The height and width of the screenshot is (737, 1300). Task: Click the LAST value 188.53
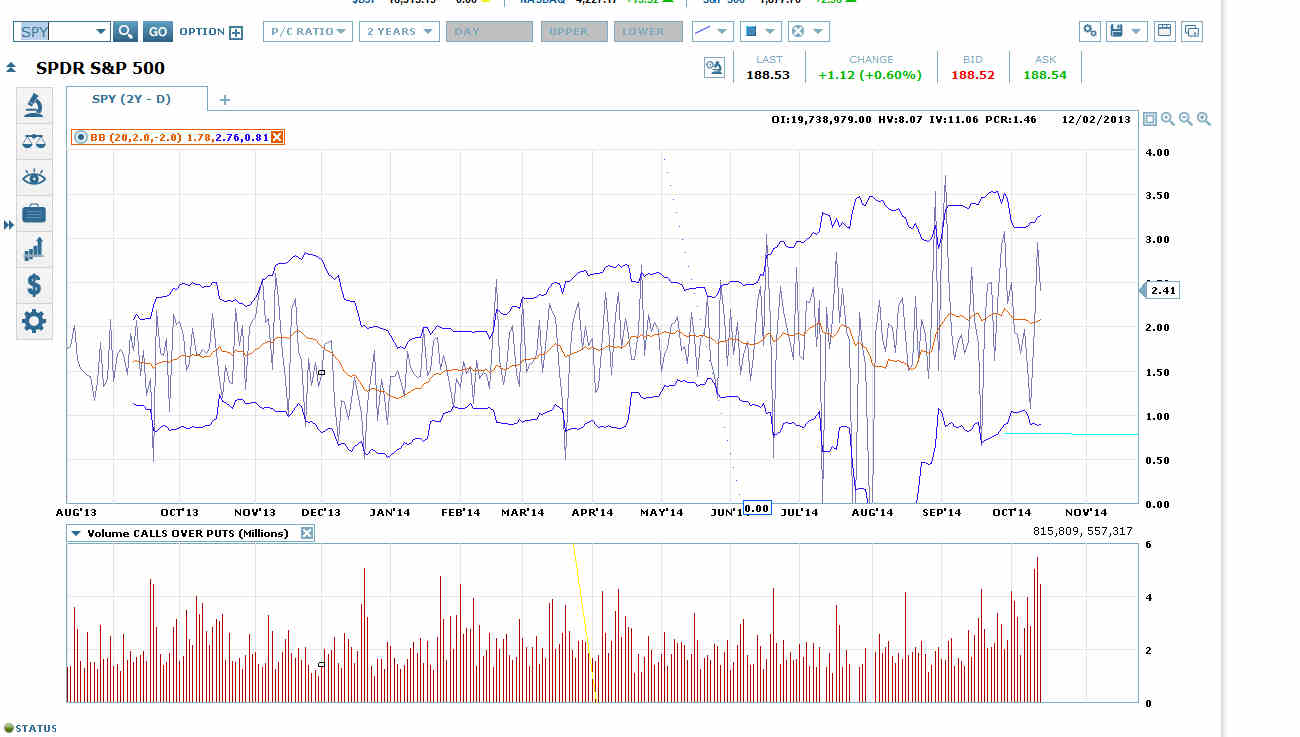coord(768,75)
